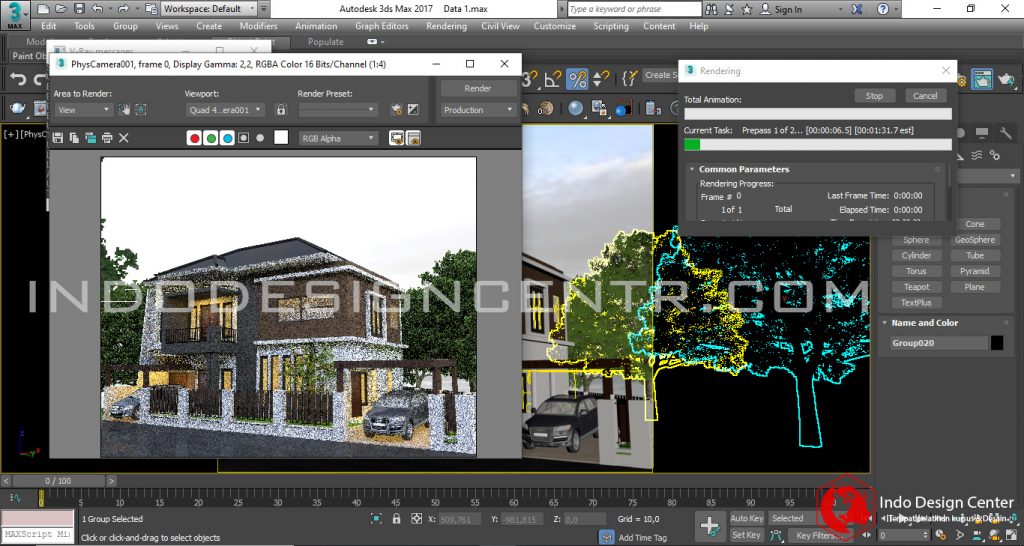Click the Render button in frame window
Viewport: 1024px width, 546px height.
click(478, 88)
